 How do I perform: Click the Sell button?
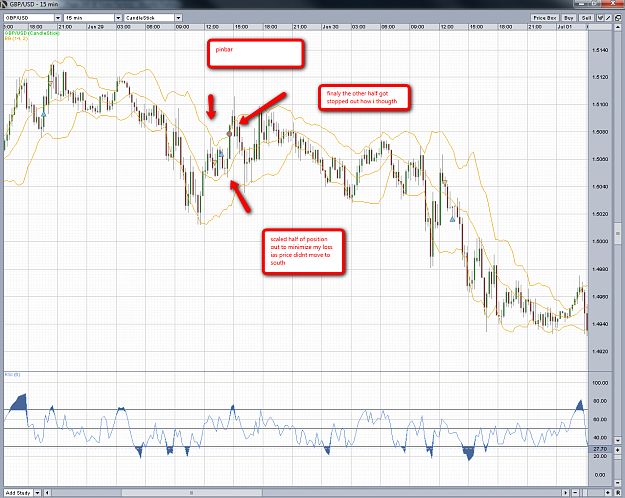coord(586,18)
